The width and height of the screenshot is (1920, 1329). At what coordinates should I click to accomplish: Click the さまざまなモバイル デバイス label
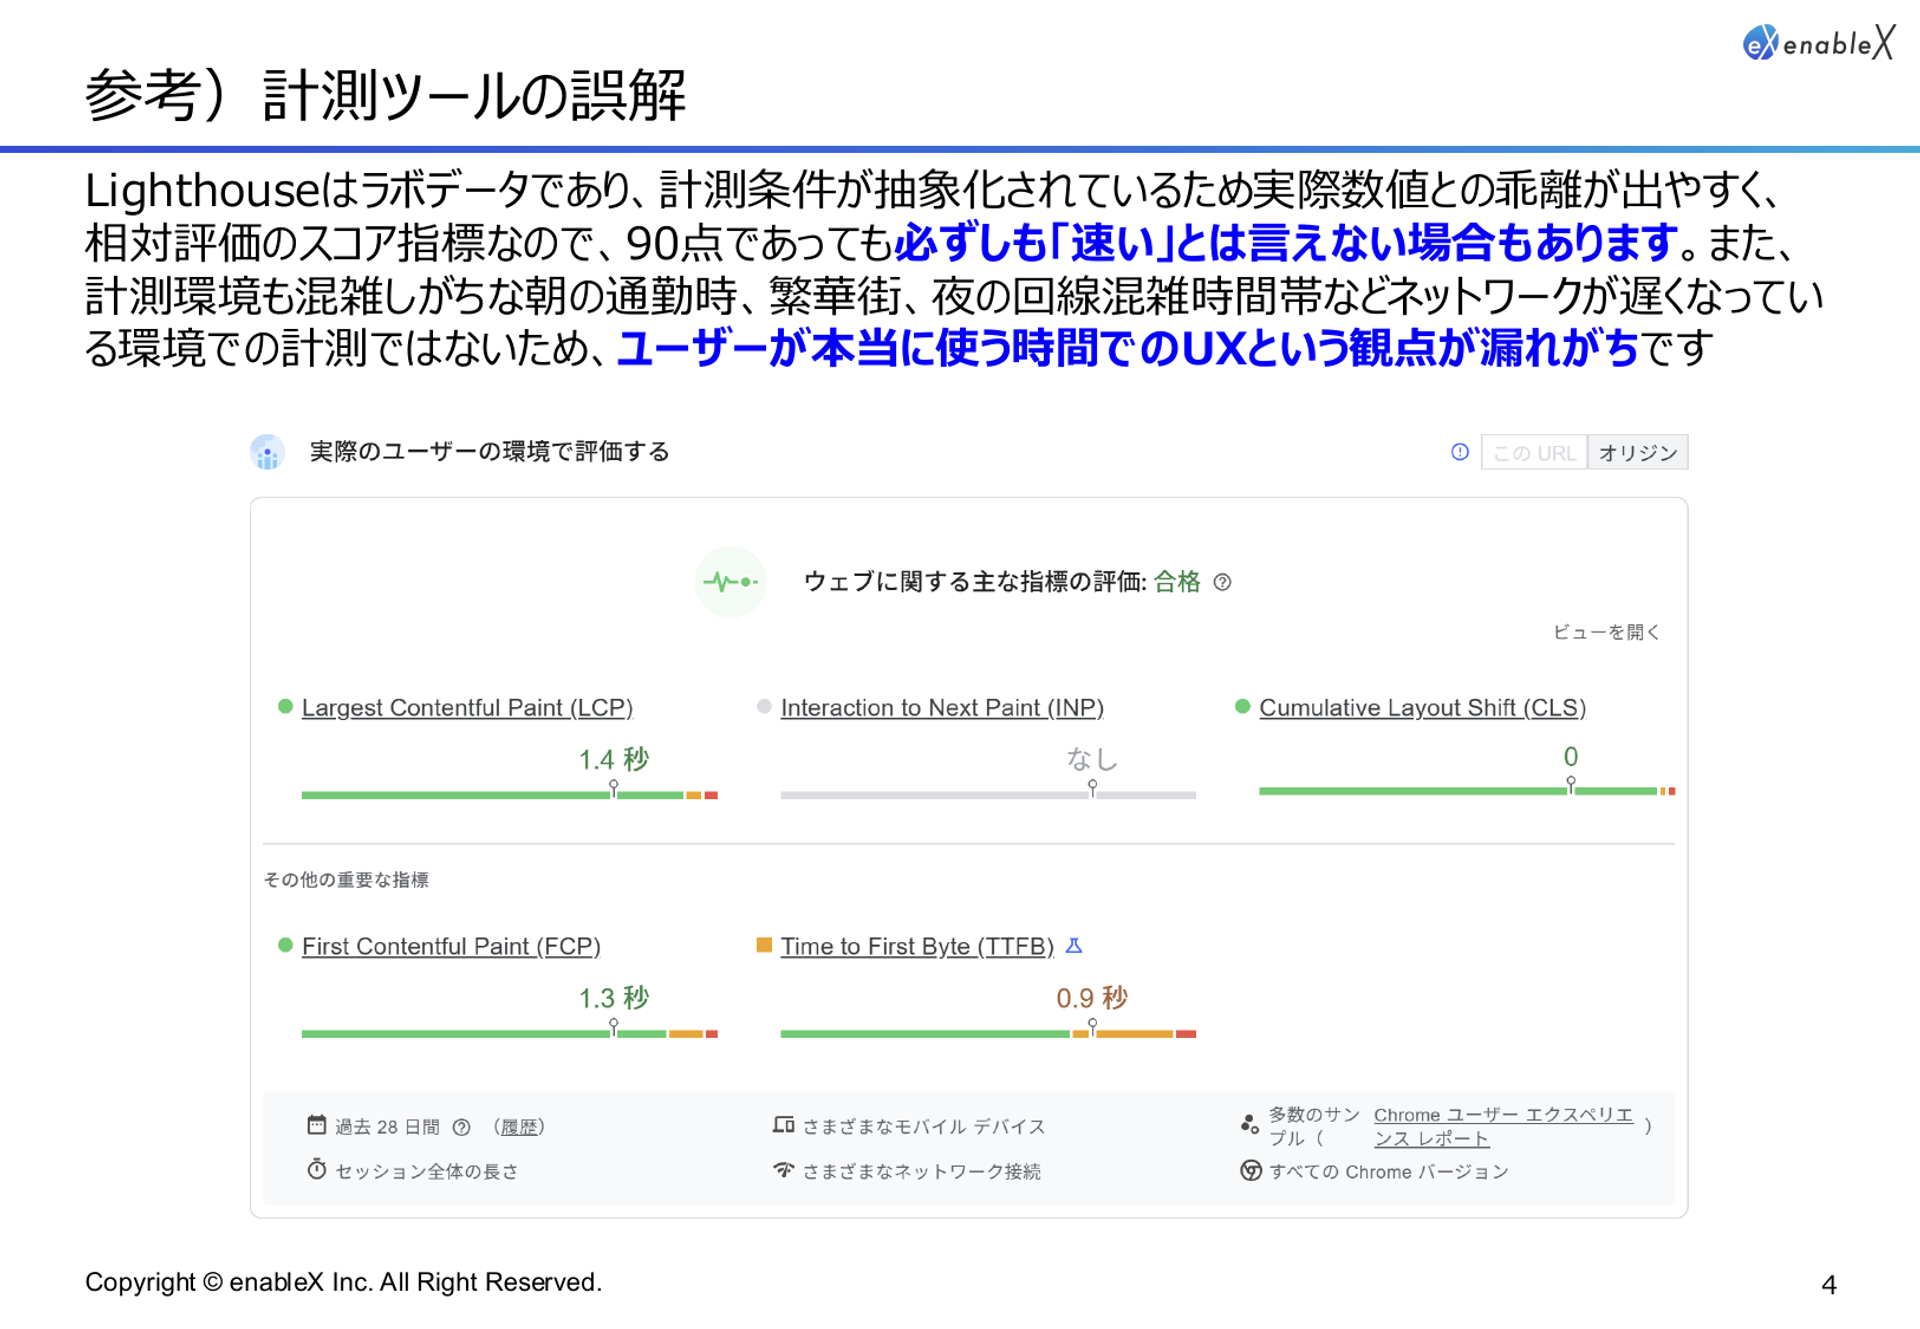click(x=924, y=1127)
